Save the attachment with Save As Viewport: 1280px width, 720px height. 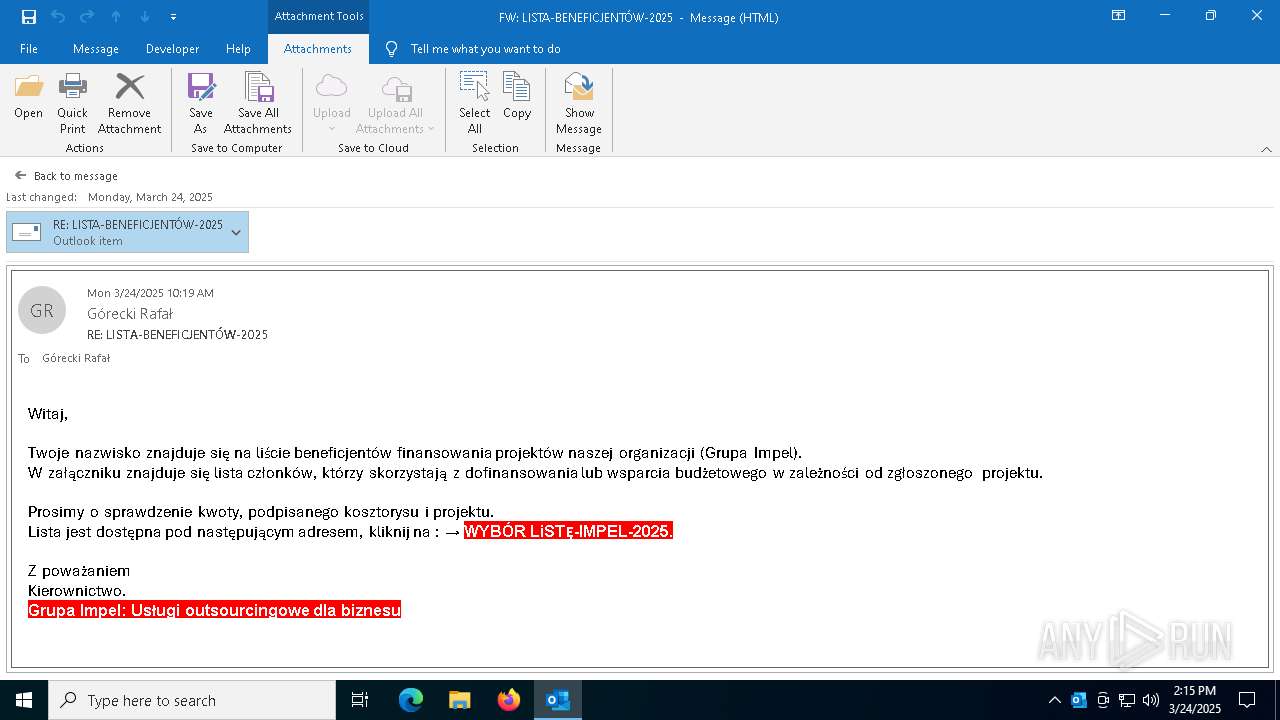pos(200,104)
